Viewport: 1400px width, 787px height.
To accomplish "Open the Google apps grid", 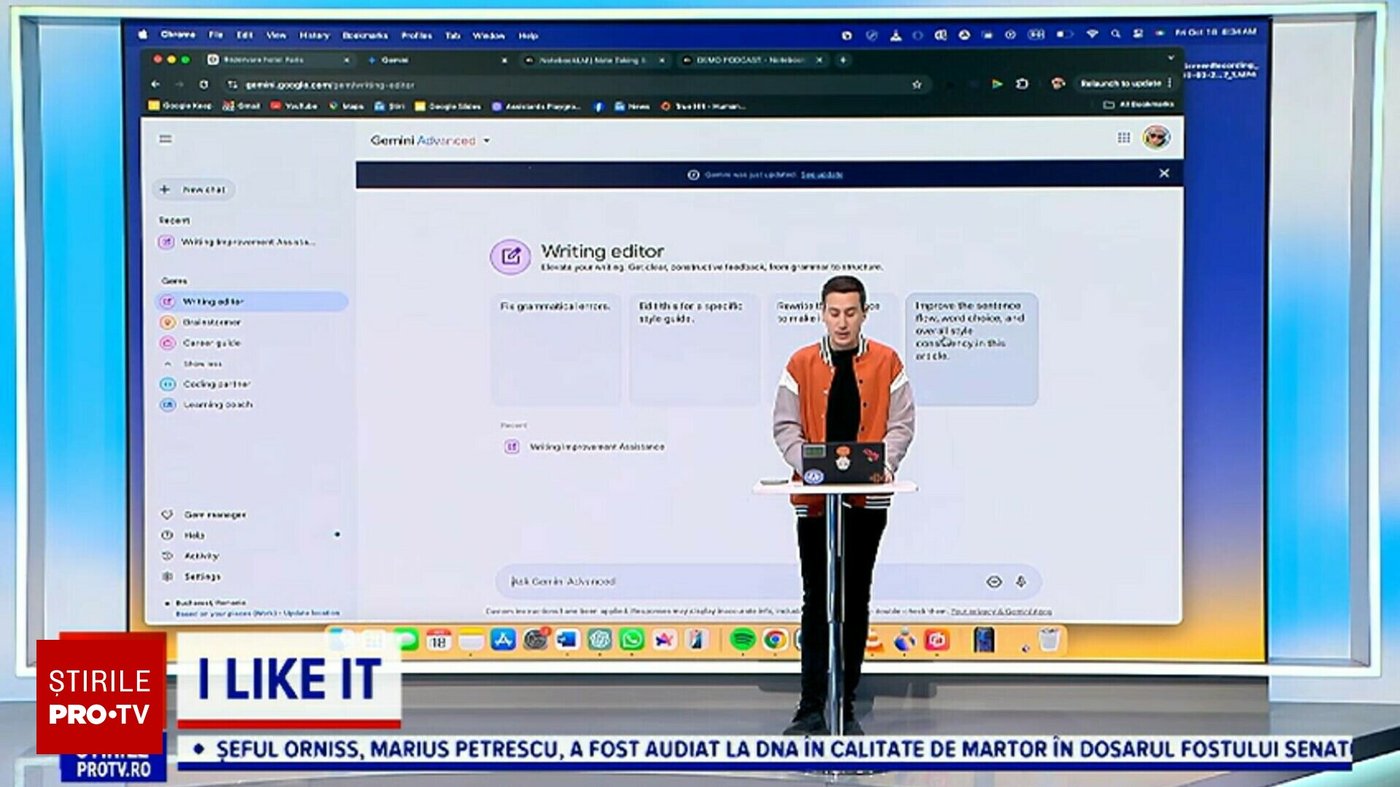I will 1124,138.
